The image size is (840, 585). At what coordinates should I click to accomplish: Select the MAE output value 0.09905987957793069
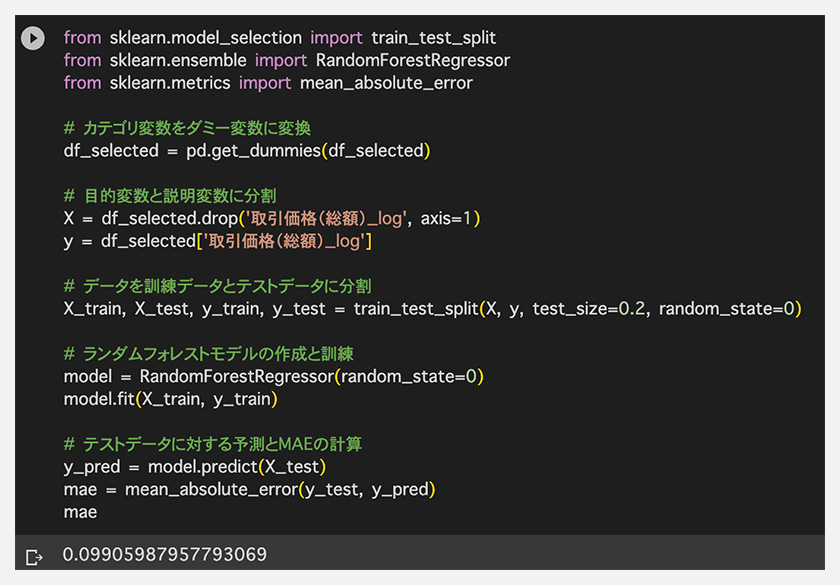(x=164, y=554)
